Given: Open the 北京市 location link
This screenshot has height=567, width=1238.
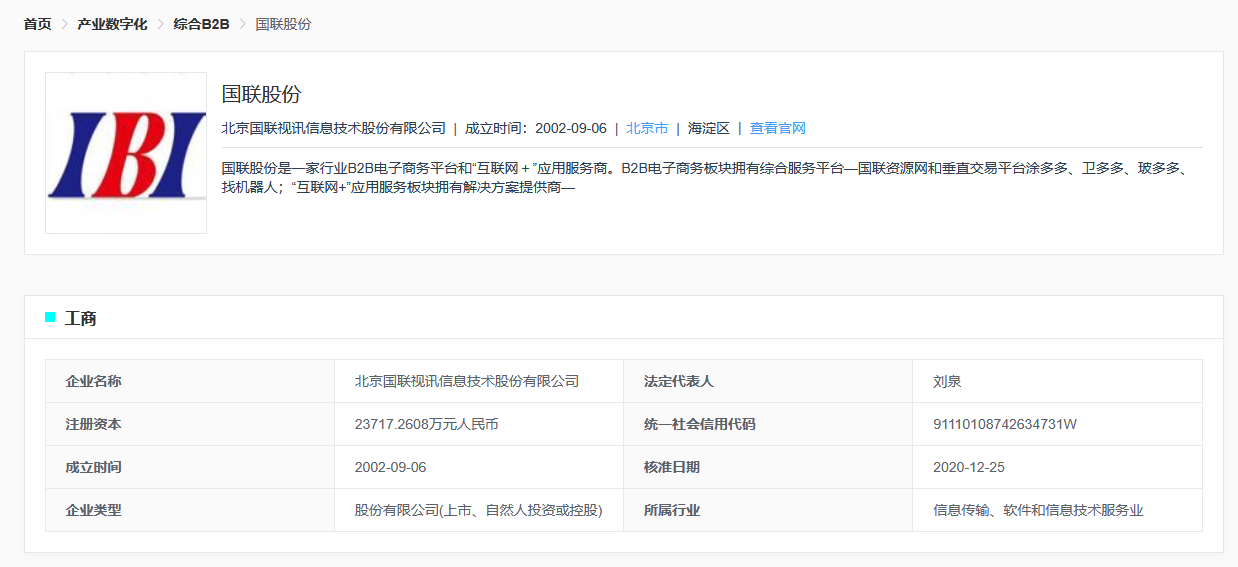Looking at the screenshot, I should (x=647, y=128).
